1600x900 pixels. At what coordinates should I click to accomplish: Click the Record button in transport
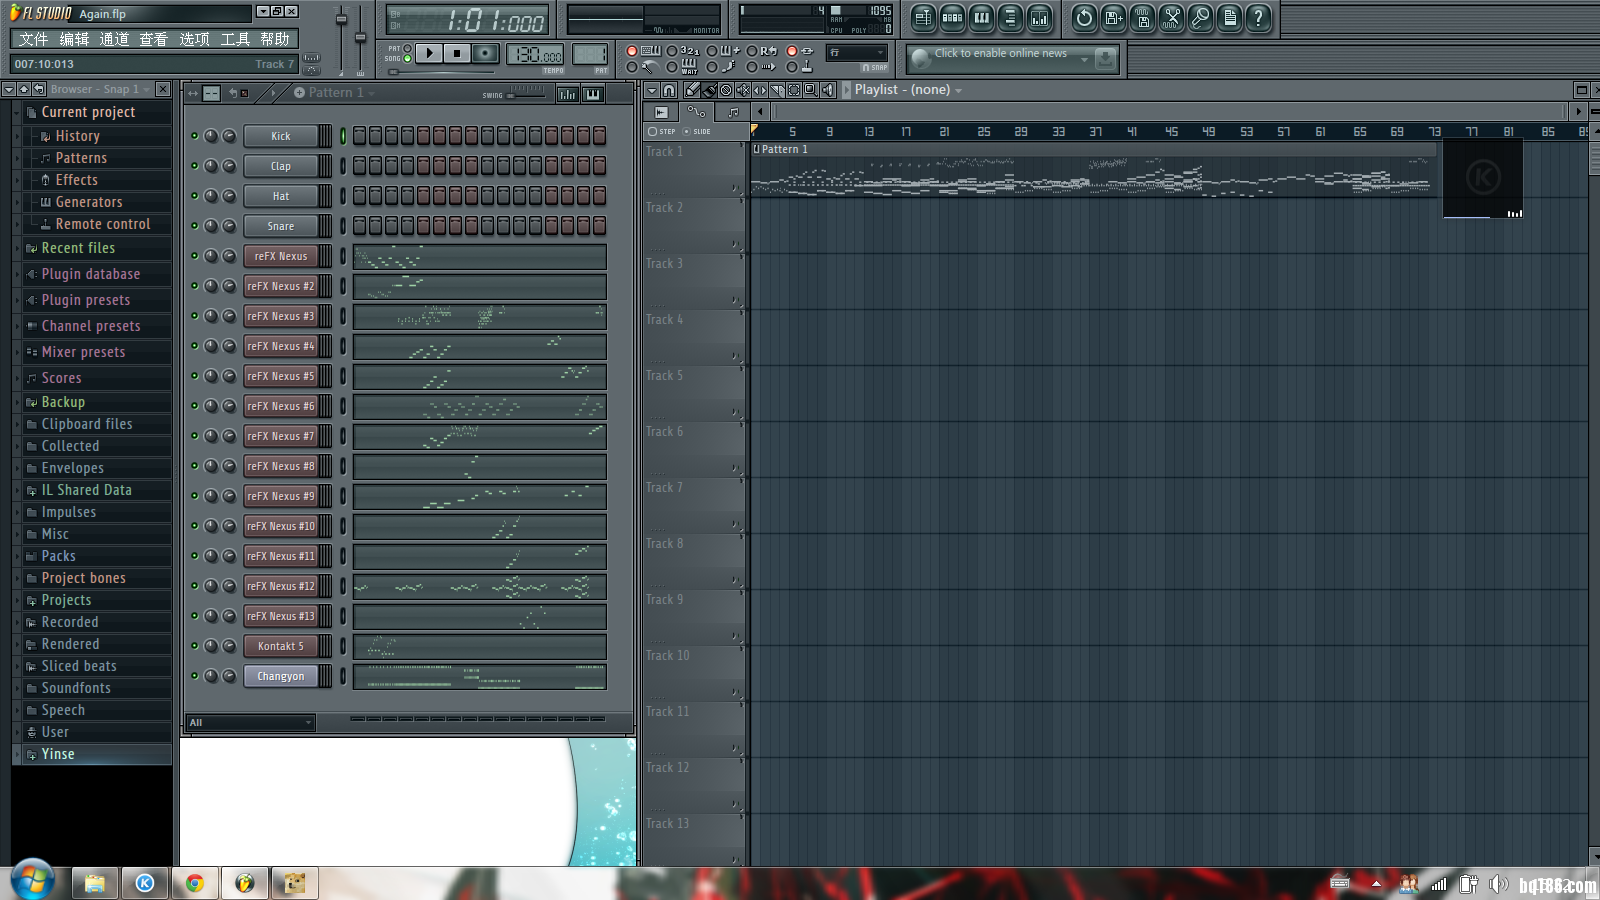(x=485, y=53)
